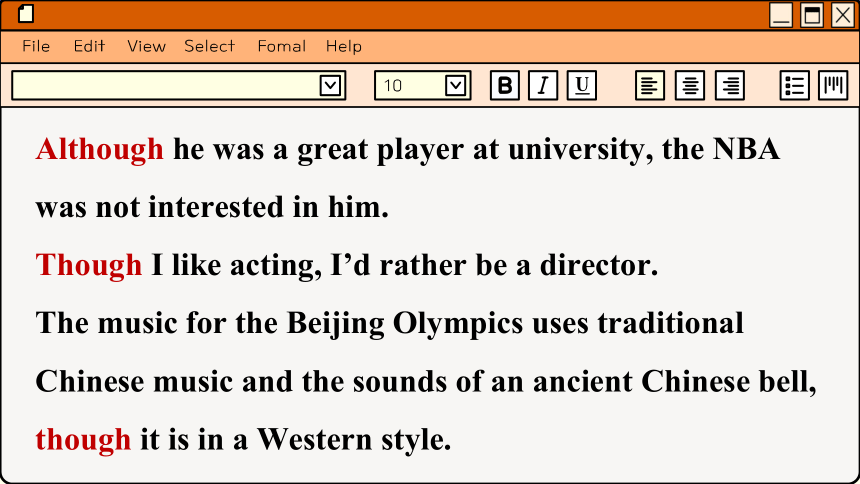Insert a bulleted list
Viewport: 860px width, 484px height.
pyautogui.click(x=794, y=85)
